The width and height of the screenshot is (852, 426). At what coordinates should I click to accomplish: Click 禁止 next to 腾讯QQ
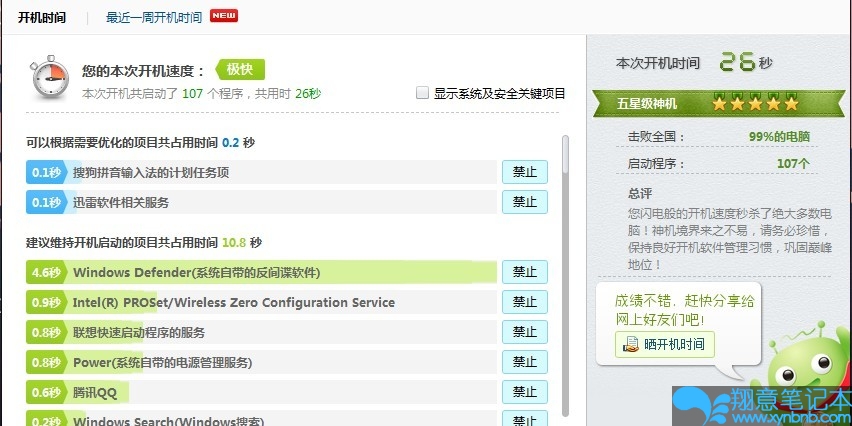coord(524,392)
